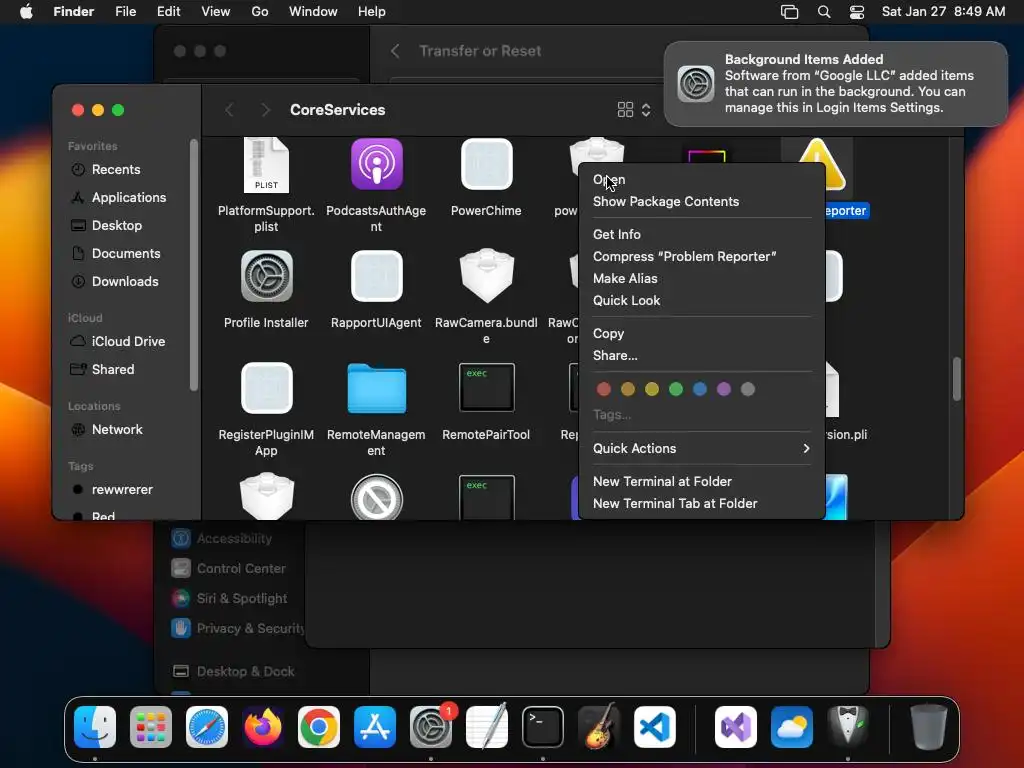This screenshot has height=768, width=1024.
Task: Open the RemoteManagement folder
Action: 376,389
